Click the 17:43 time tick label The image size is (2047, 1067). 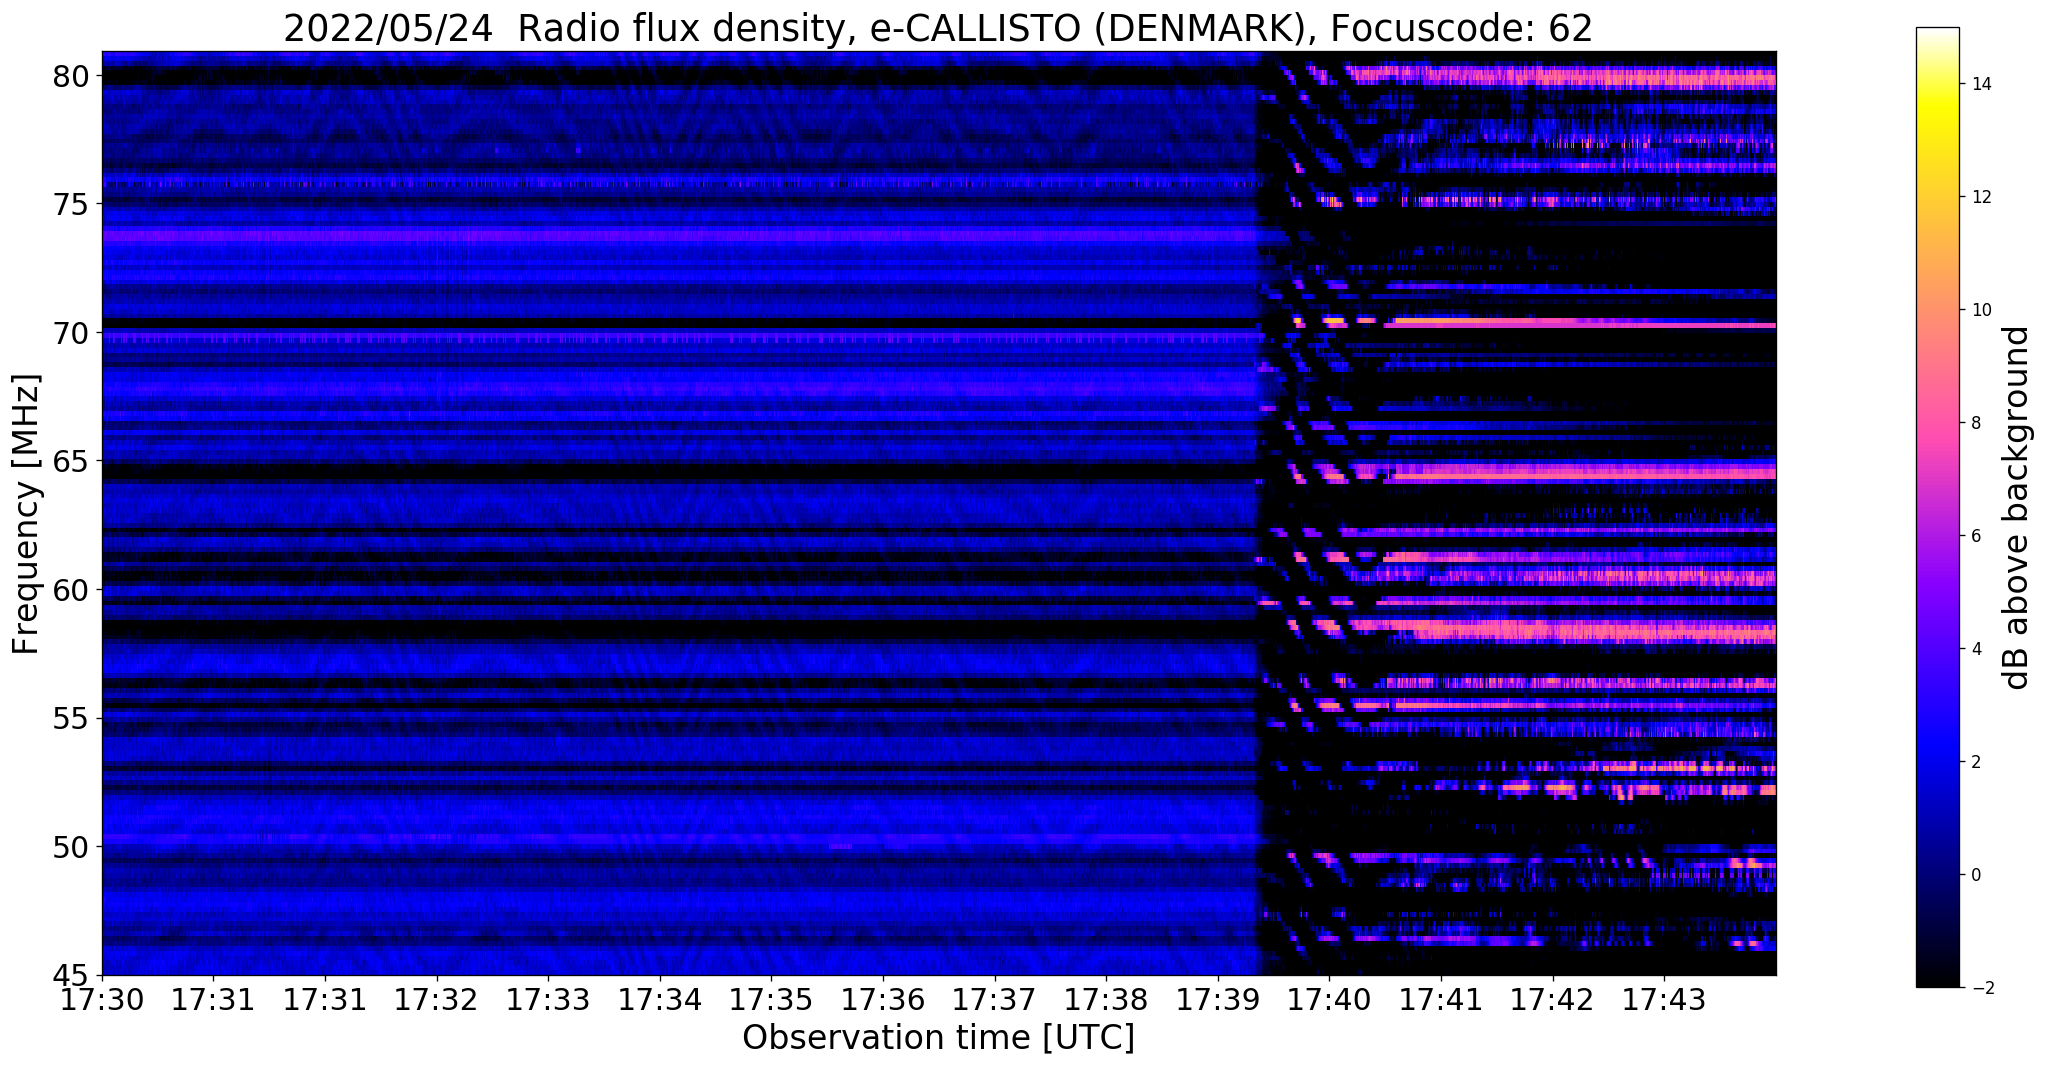point(1664,1000)
